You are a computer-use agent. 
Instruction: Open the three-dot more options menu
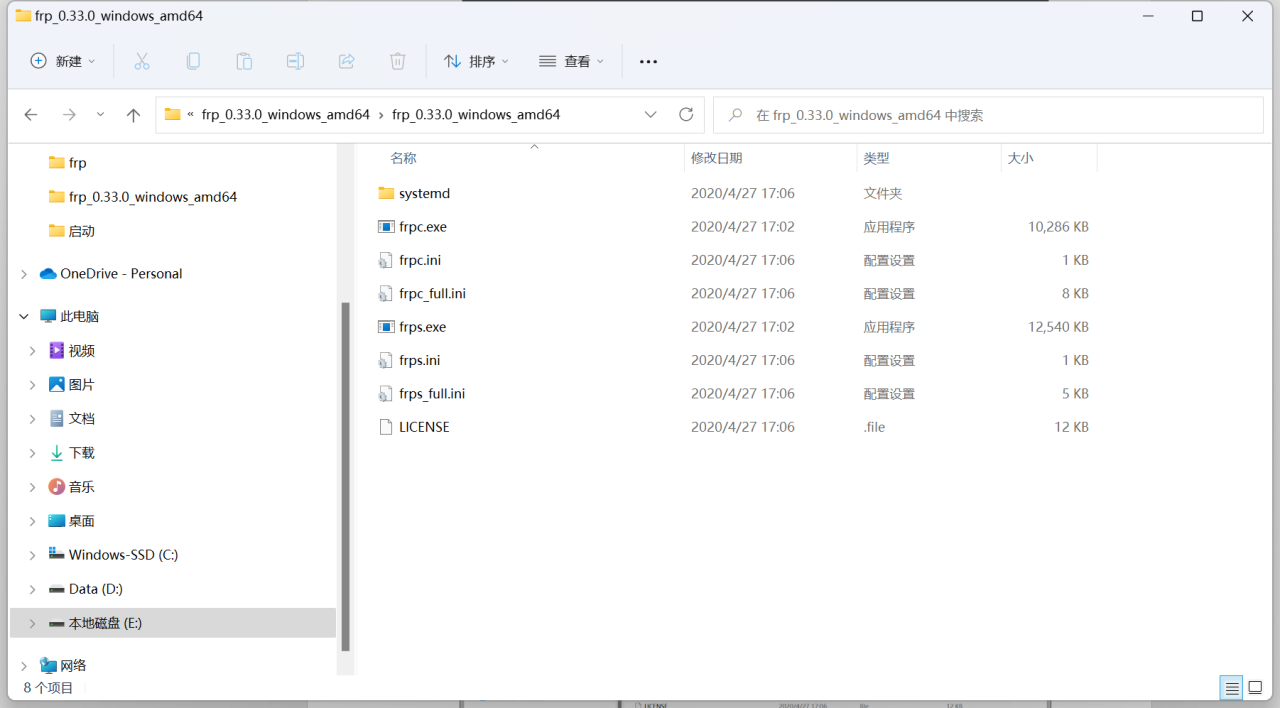pyautogui.click(x=648, y=61)
